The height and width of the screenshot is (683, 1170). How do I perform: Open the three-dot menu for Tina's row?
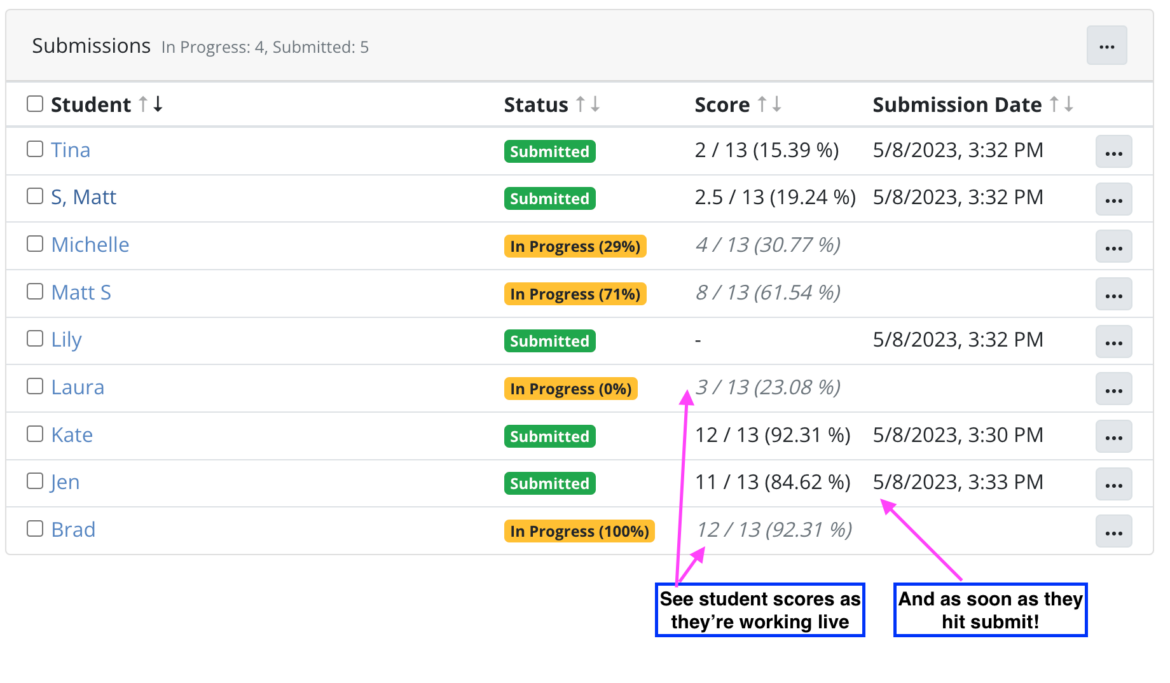coord(1113,152)
